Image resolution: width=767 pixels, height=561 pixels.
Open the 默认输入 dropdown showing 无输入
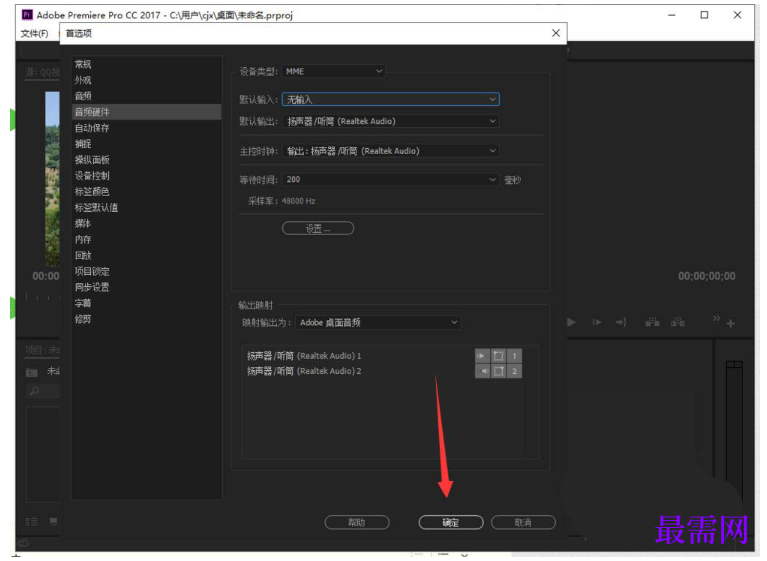pyautogui.click(x=391, y=100)
